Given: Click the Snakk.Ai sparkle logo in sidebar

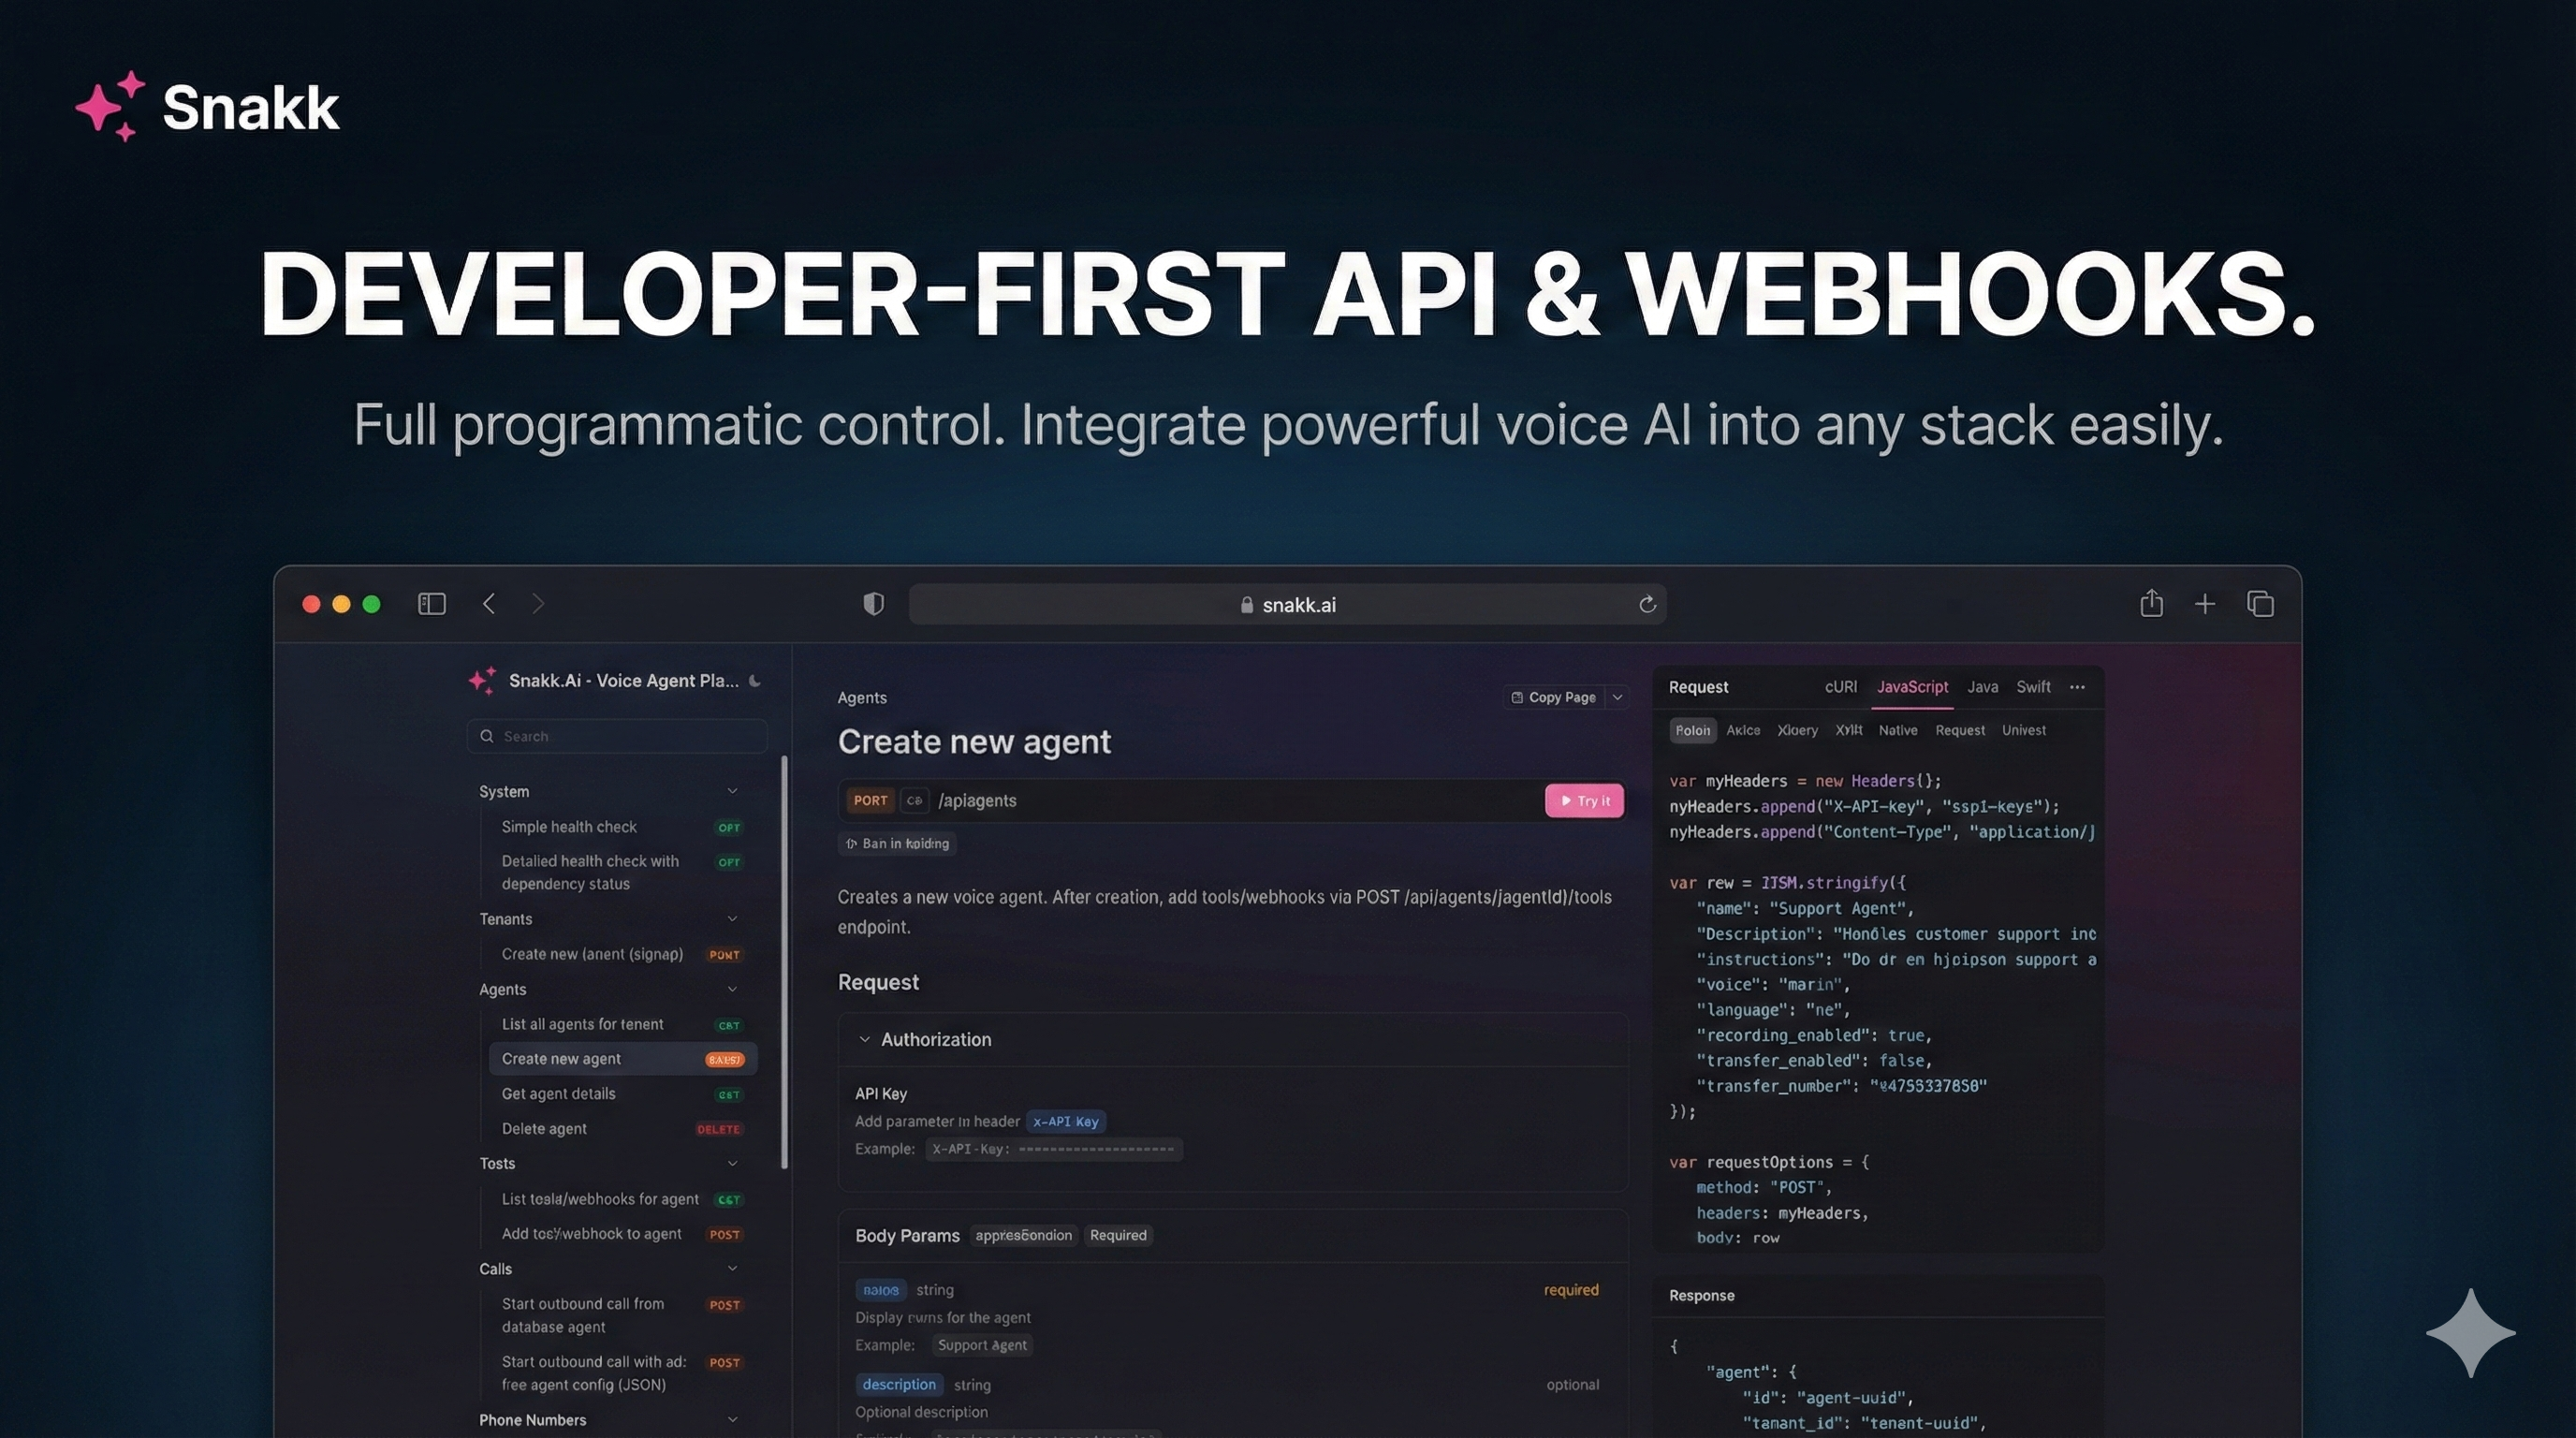Looking at the screenshot, I should pos(482,681).
